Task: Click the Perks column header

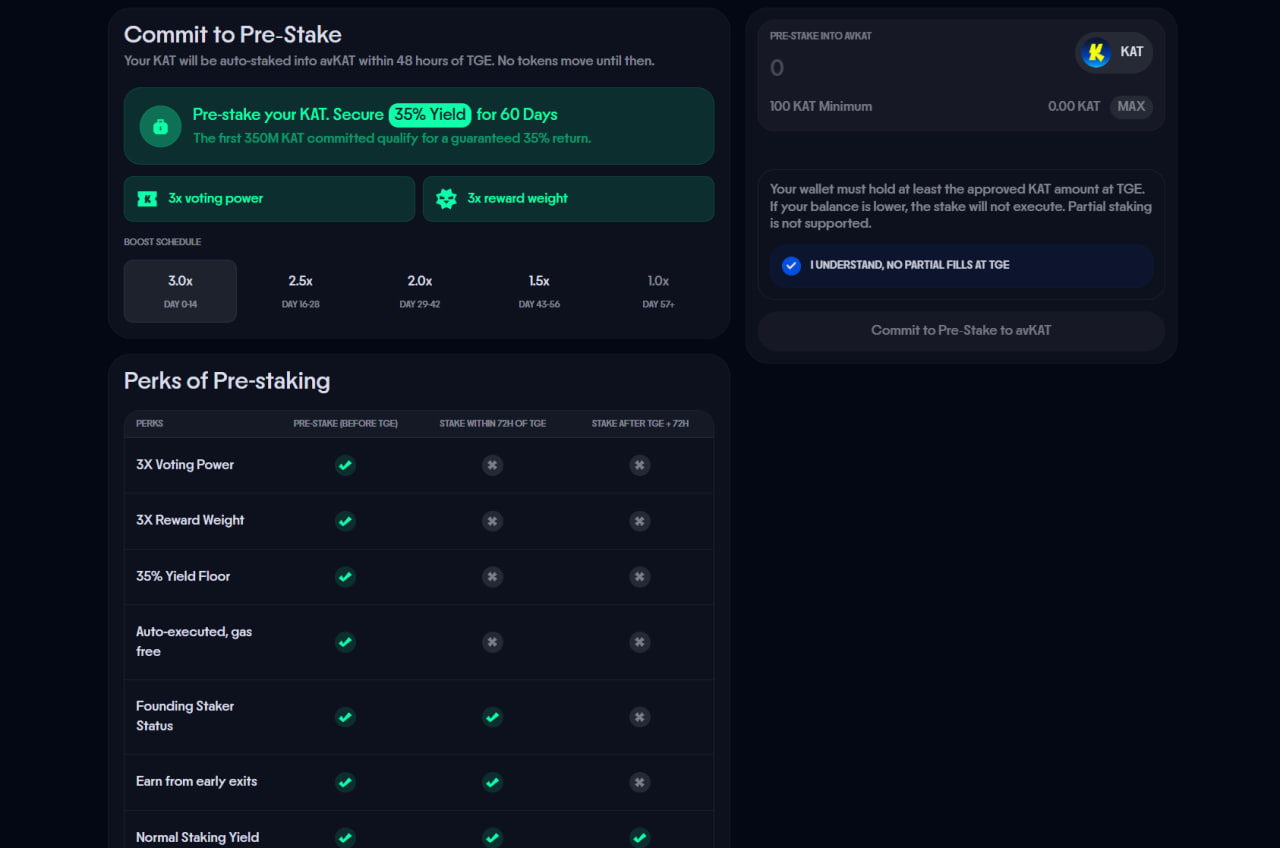Action: tap(150, 424)
